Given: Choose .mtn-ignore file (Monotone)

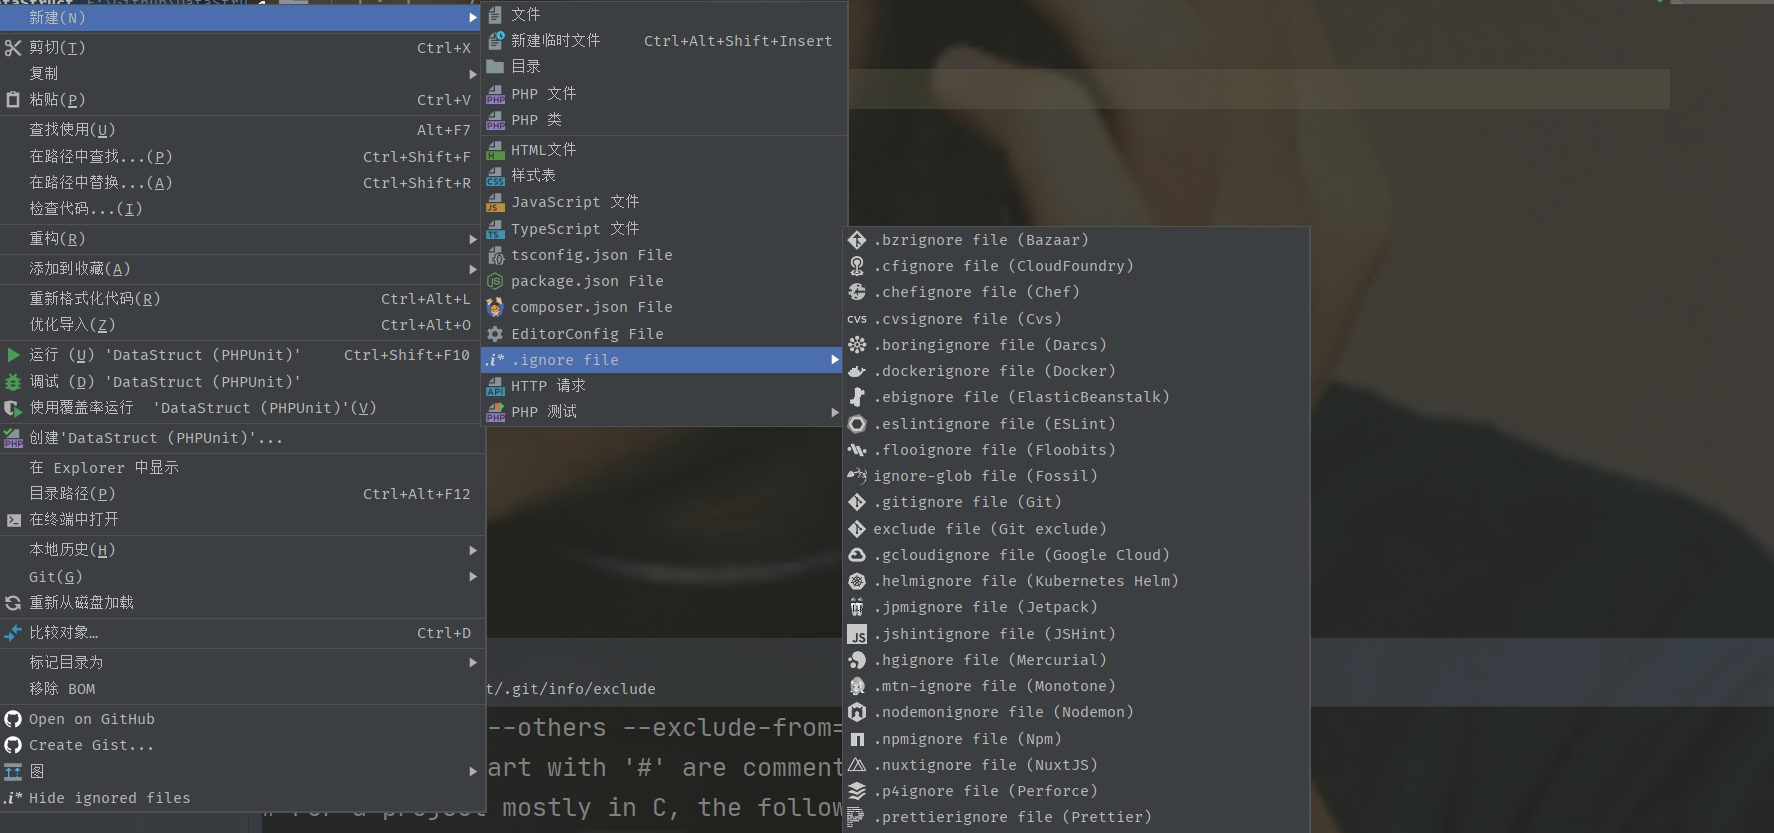Looking at the screenshot, I should coord(1077,686).
